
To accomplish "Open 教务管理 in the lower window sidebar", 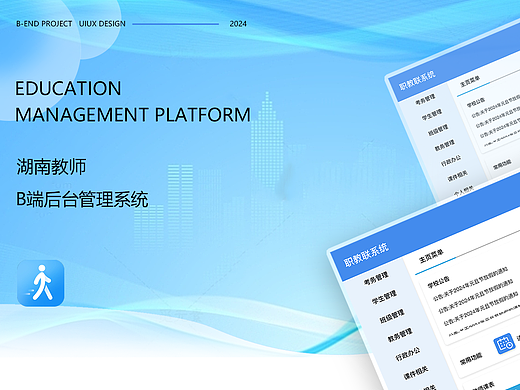I will coord(400,335).
